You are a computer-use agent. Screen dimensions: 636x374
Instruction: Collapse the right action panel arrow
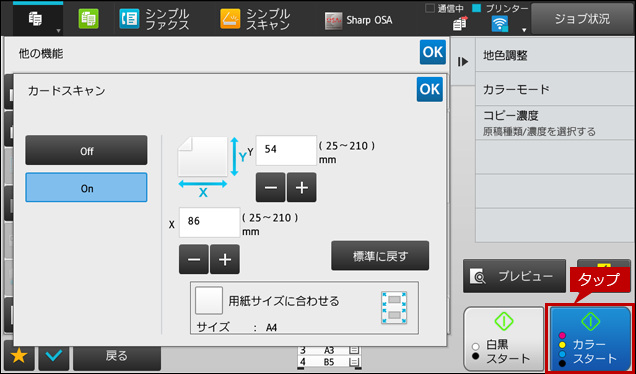pyautogui.click(x=463, y=62)
